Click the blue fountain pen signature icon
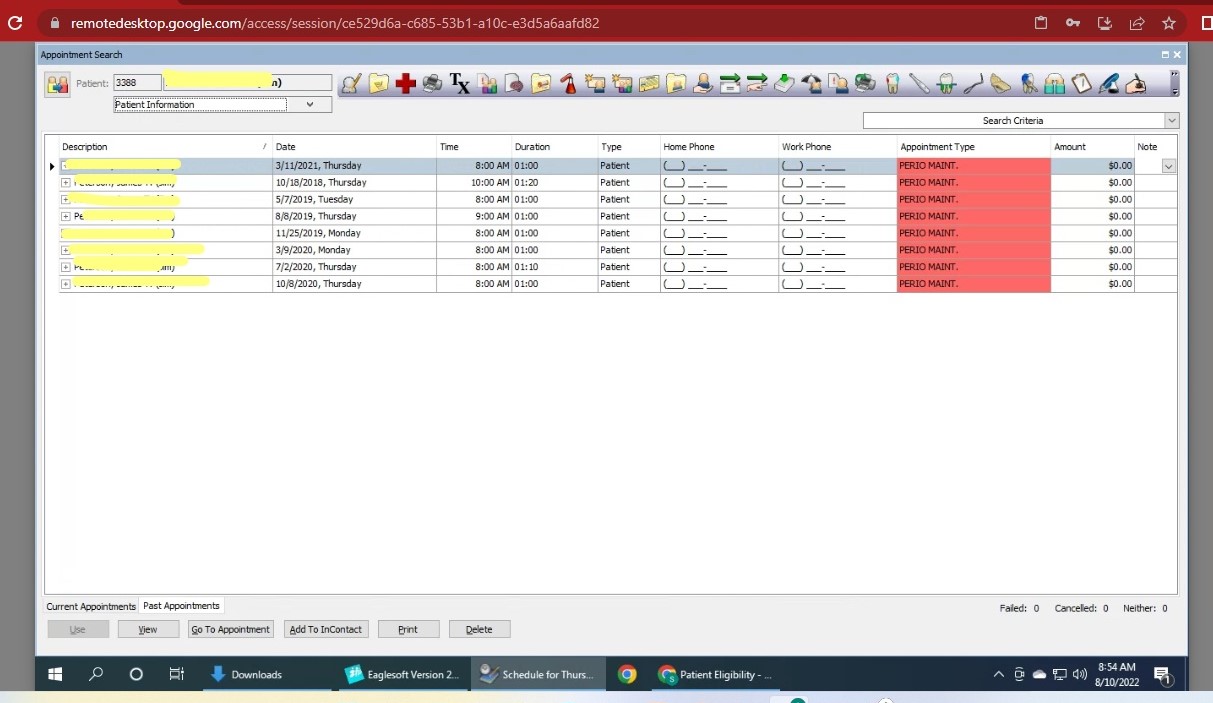 coord(1108,84)
